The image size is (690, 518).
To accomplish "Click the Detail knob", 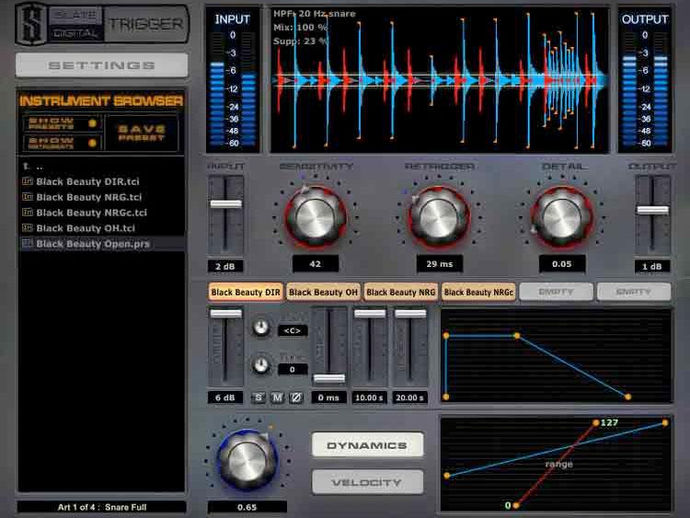I will coord(562,217).
